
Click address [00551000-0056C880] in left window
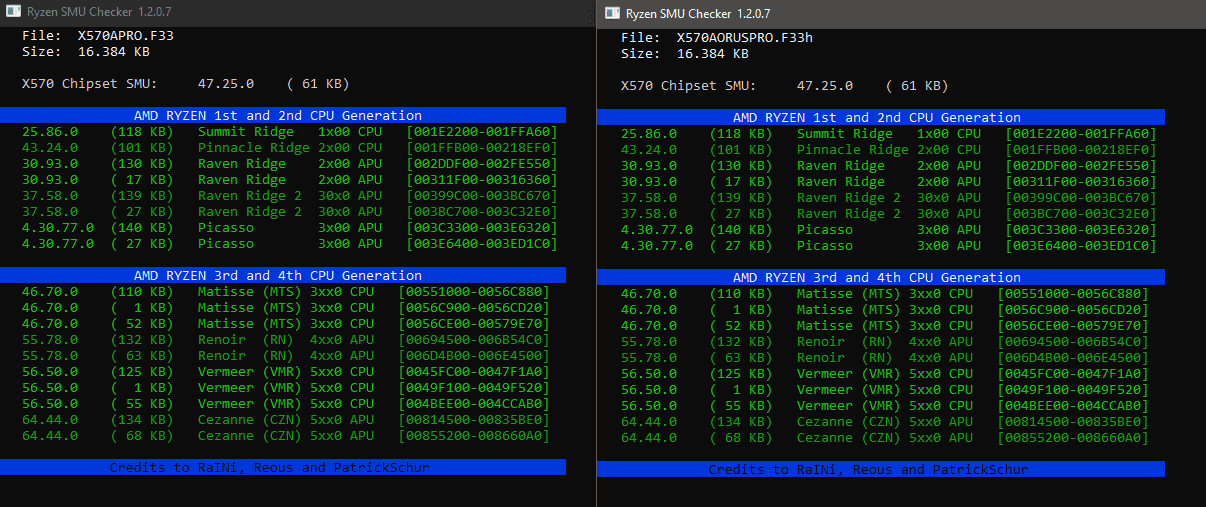[474, 292]
